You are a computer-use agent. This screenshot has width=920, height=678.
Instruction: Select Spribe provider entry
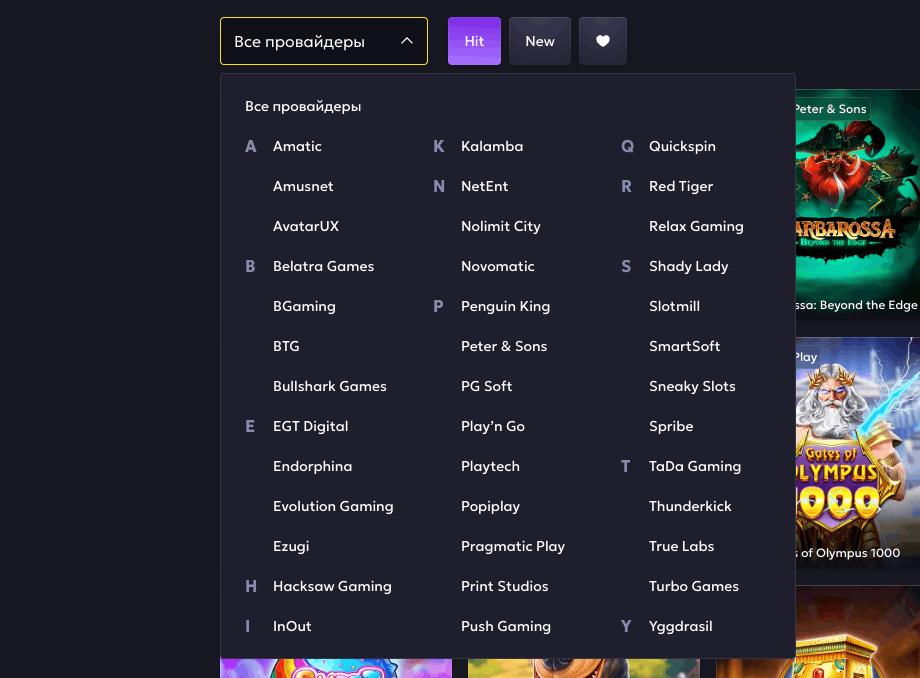pyautogui.click(x=671, y=426)
